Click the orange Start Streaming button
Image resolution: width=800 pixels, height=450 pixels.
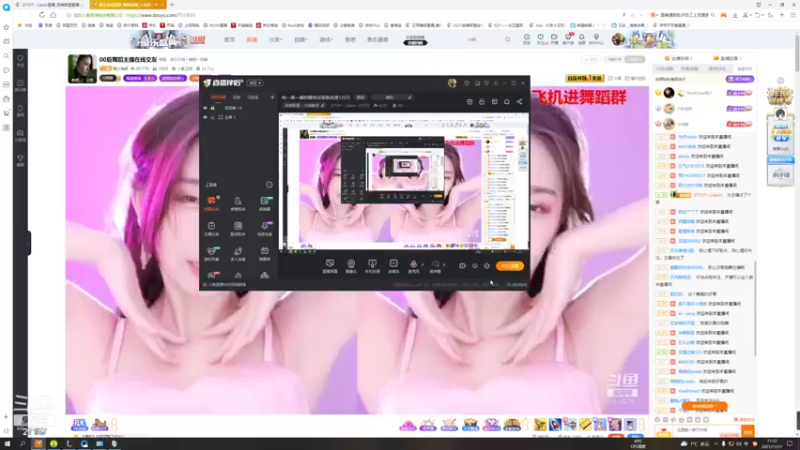510,266
